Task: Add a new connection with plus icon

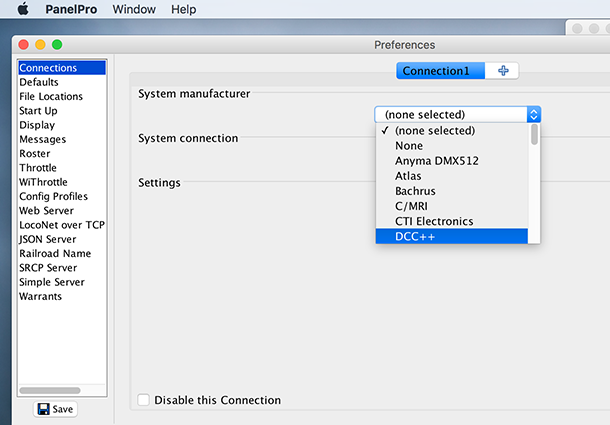Action: (503, 71)
